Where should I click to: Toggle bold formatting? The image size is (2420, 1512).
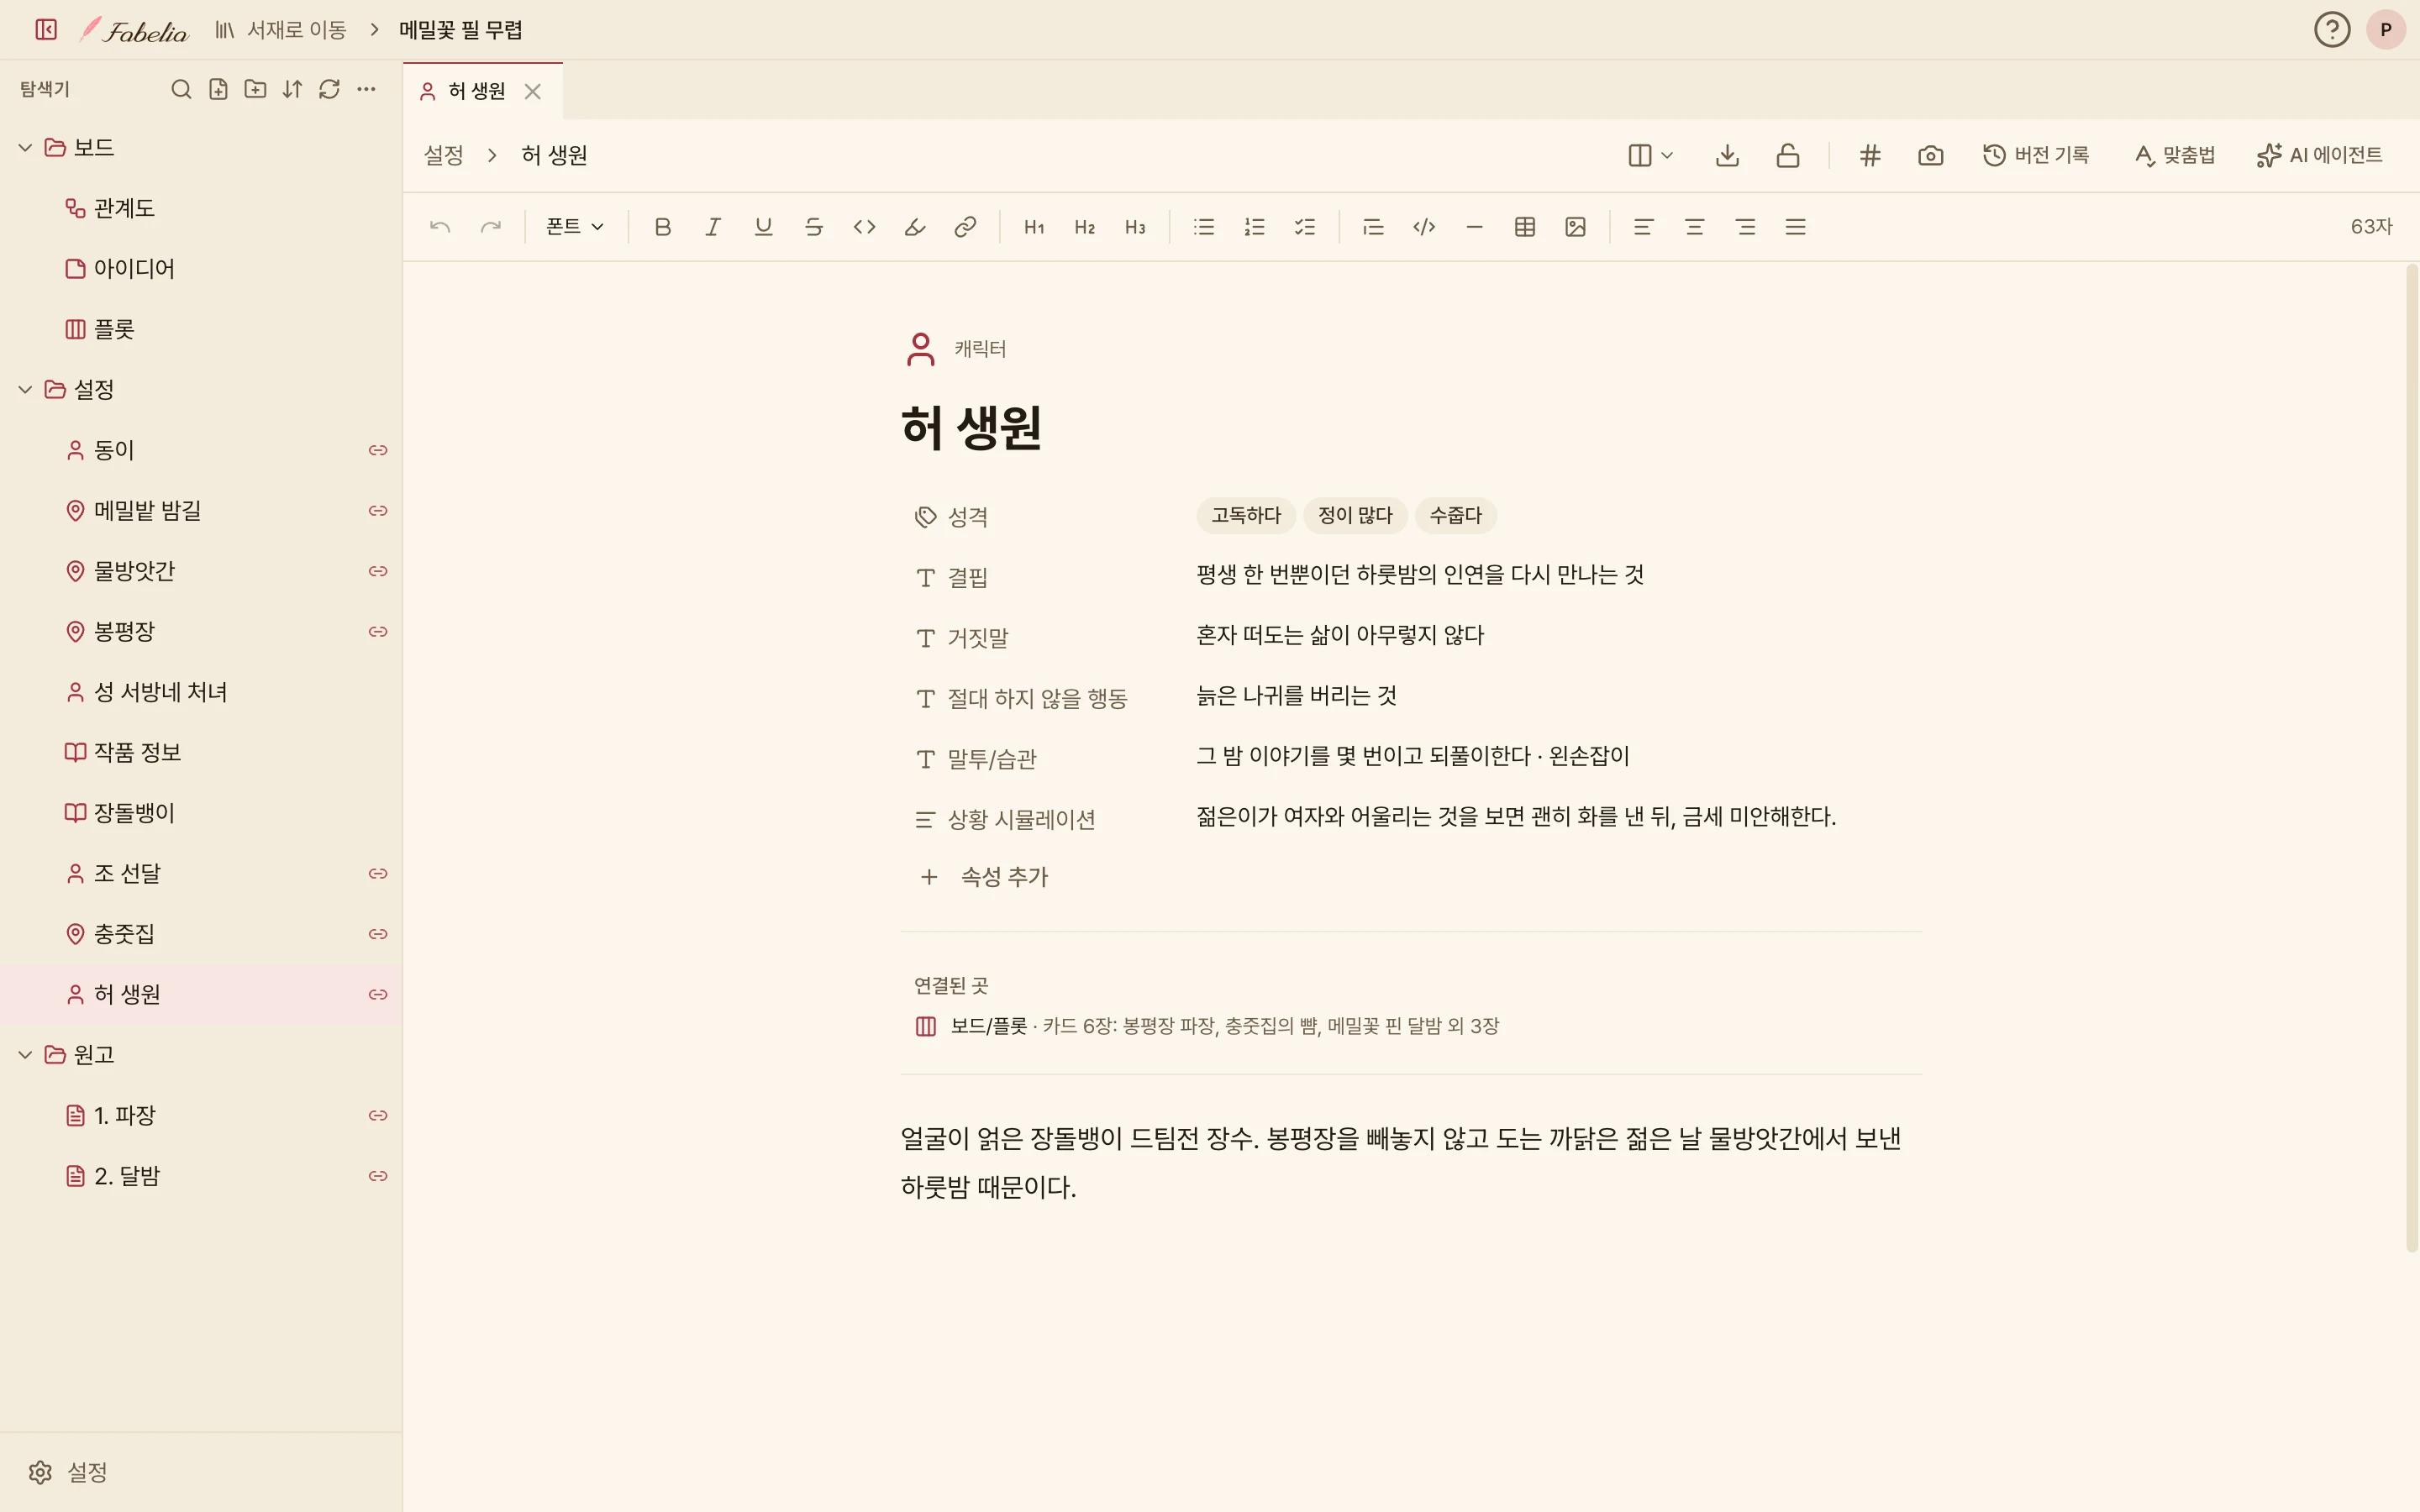pyautogui.click(x=662, y=227)
